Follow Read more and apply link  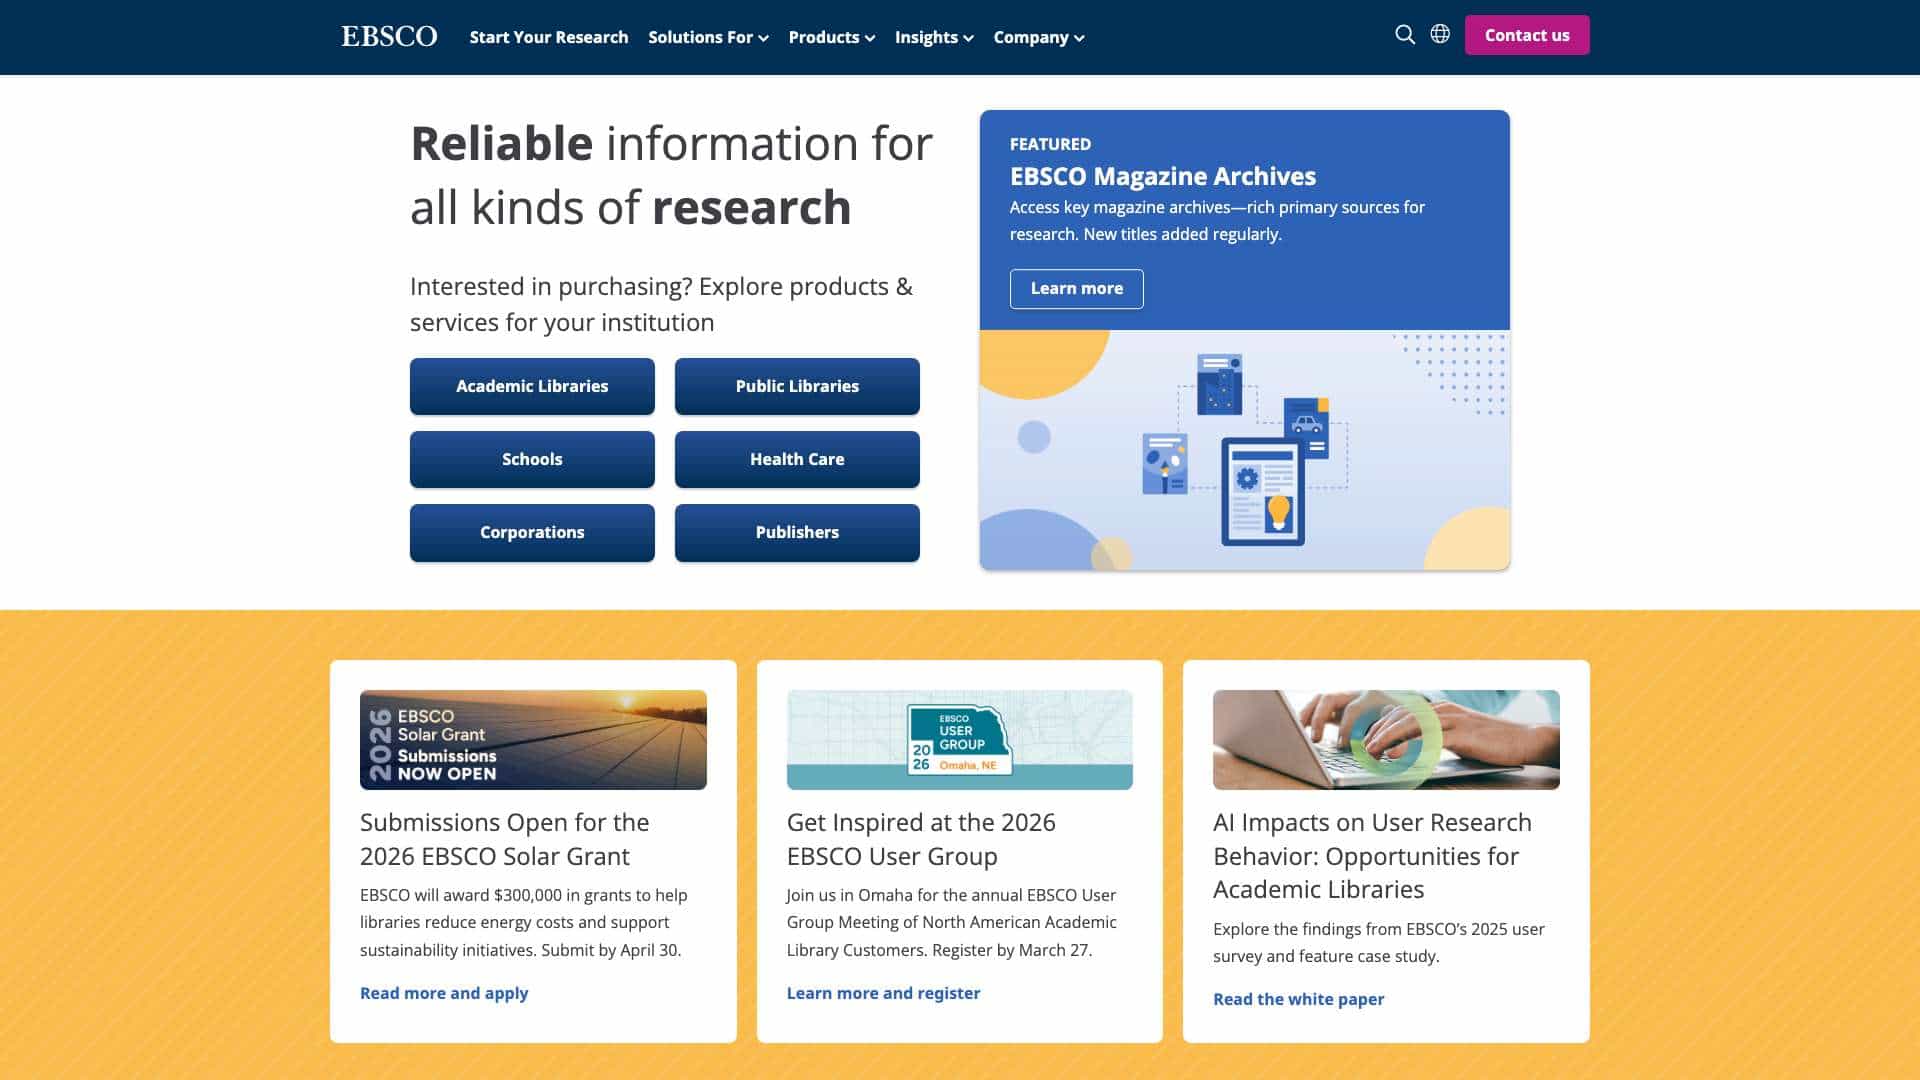[x=444, y=993]
